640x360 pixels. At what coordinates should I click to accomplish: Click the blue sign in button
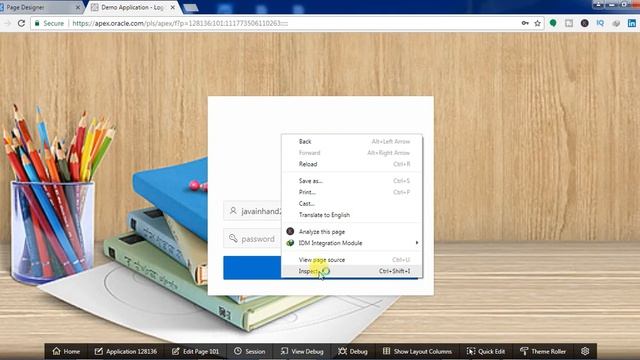point(252,268)
